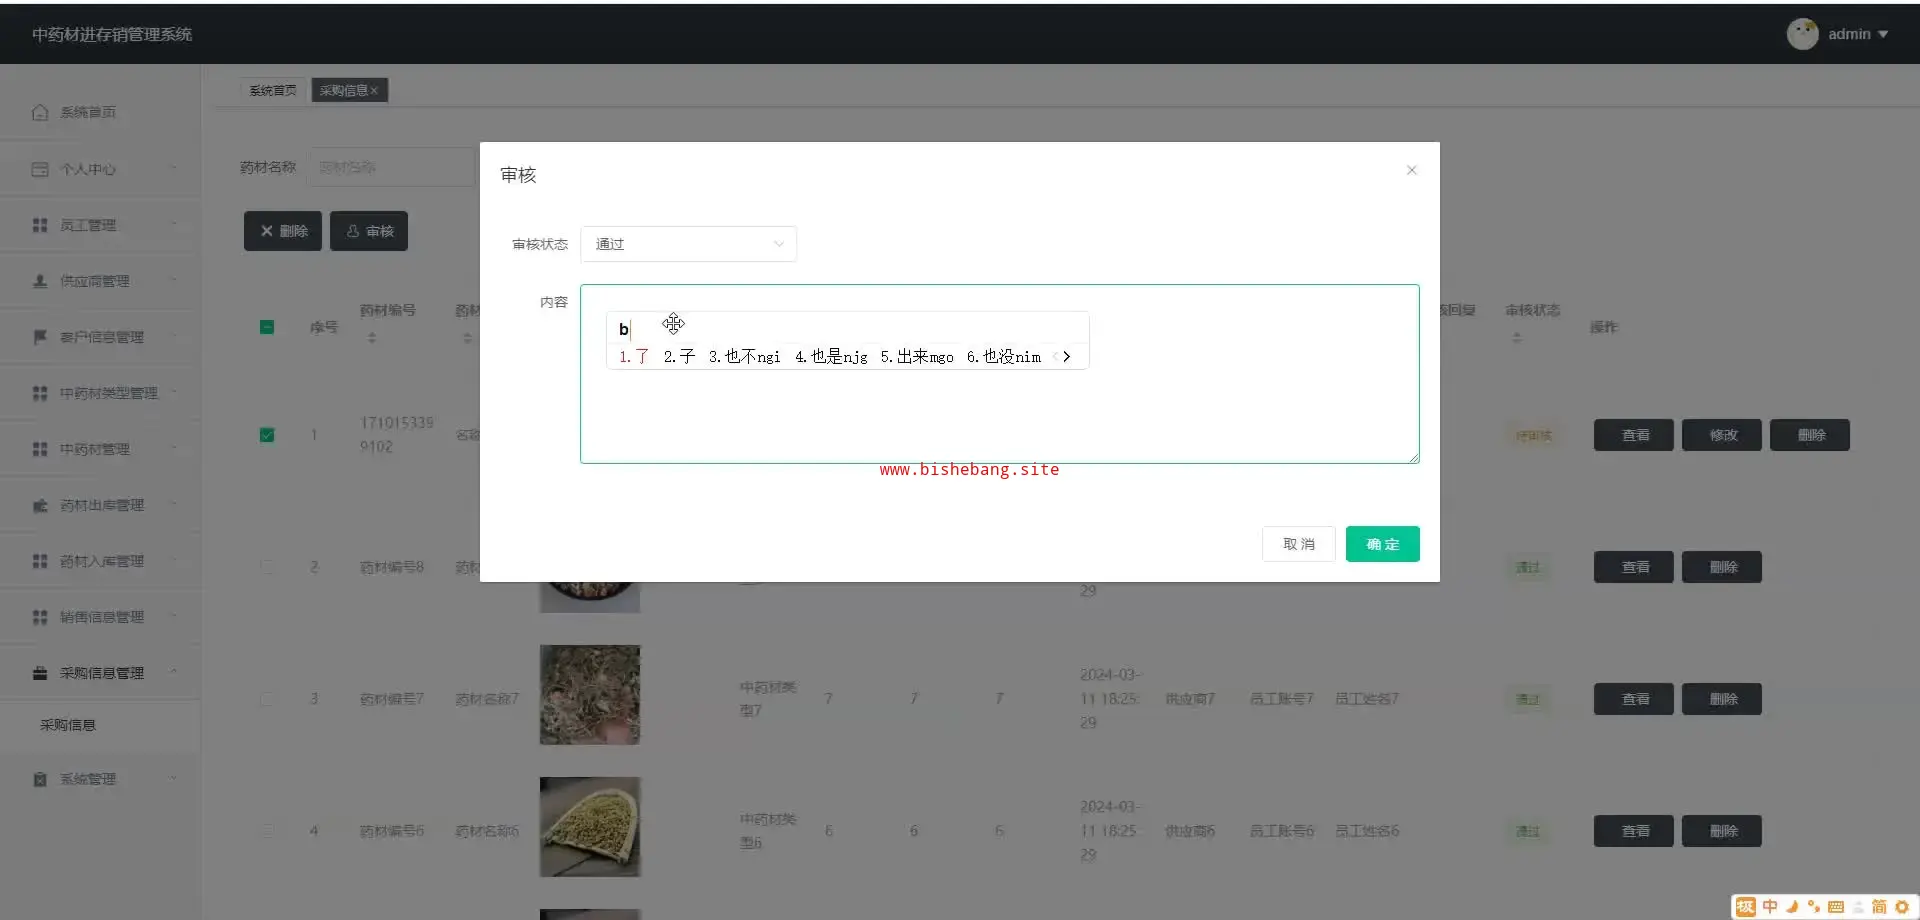Click the 员工管理 grid icon in sidebar
This screenshot has width=1920, height=920.
[x=40, y=225]
